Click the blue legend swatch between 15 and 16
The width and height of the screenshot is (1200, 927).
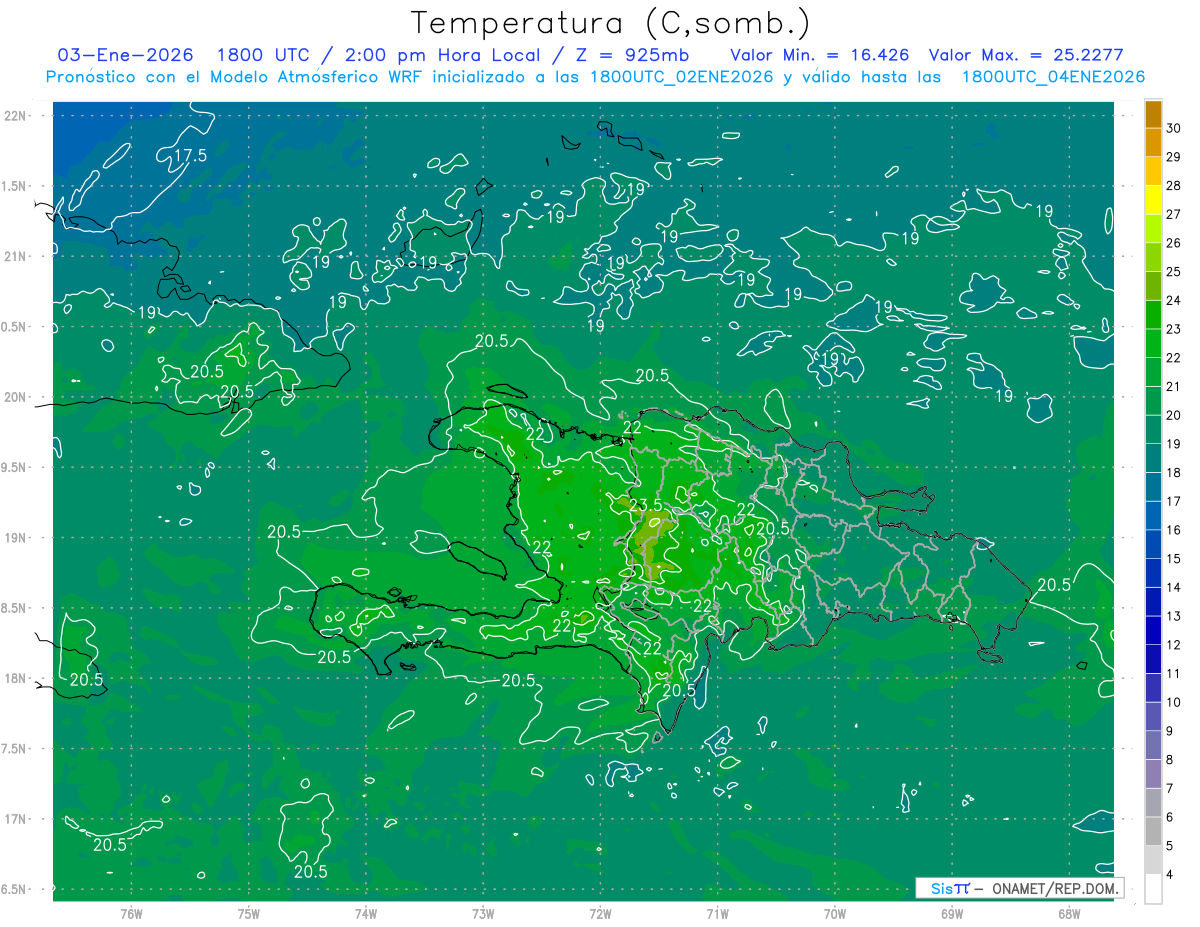1153,545
